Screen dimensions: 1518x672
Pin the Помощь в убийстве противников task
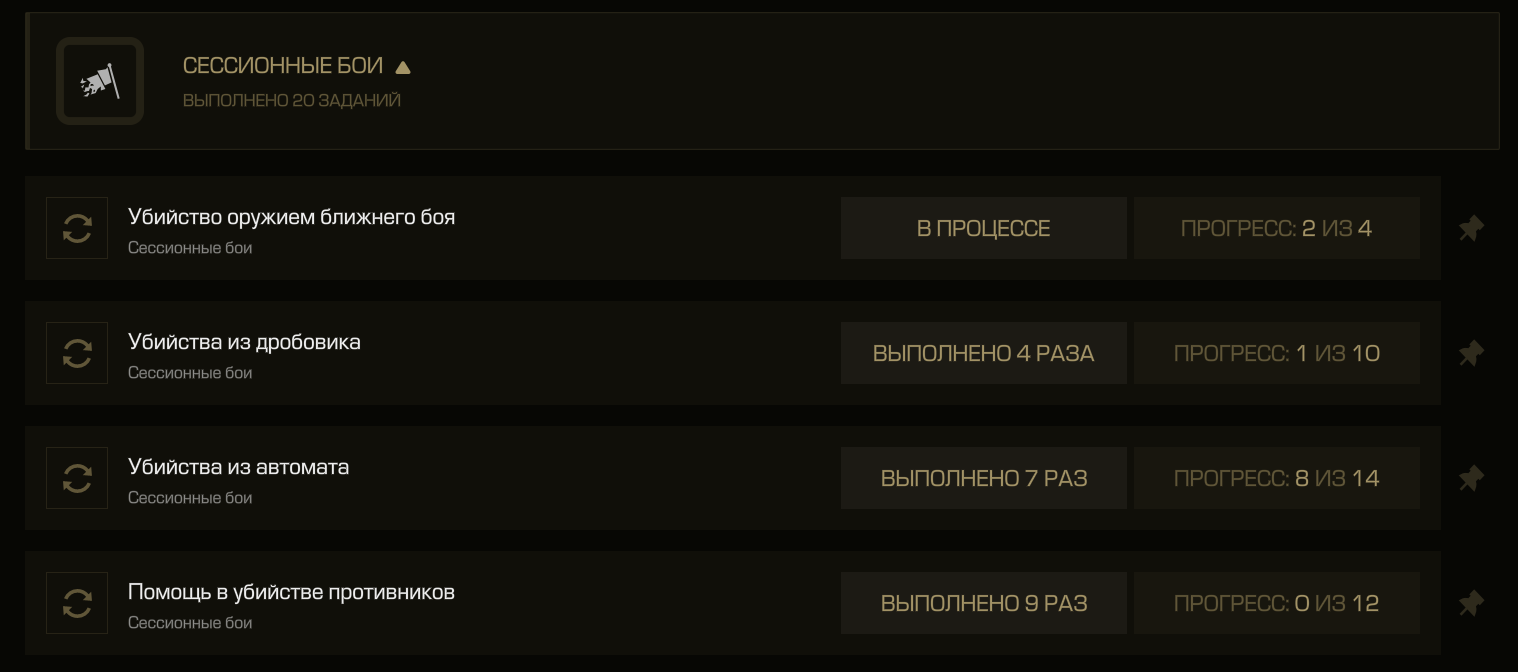point(1470,604)
